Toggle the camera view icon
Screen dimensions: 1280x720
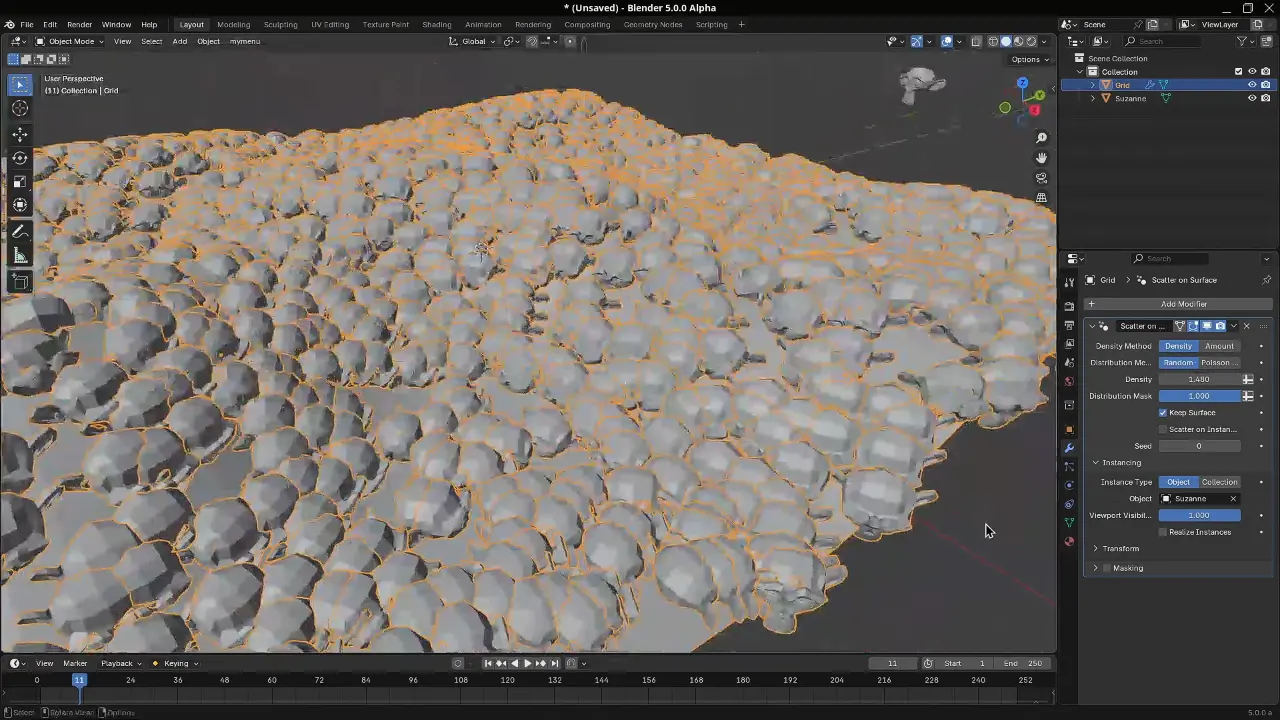point(1041,178)
